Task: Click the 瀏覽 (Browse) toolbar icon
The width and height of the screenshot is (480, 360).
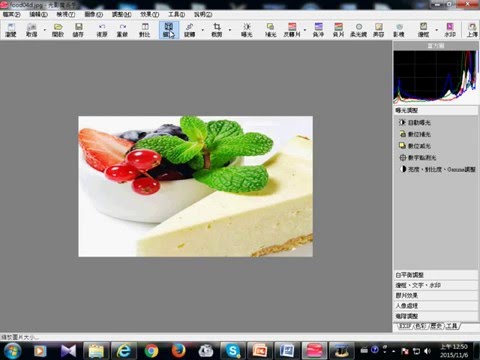Action: (11, 30)
